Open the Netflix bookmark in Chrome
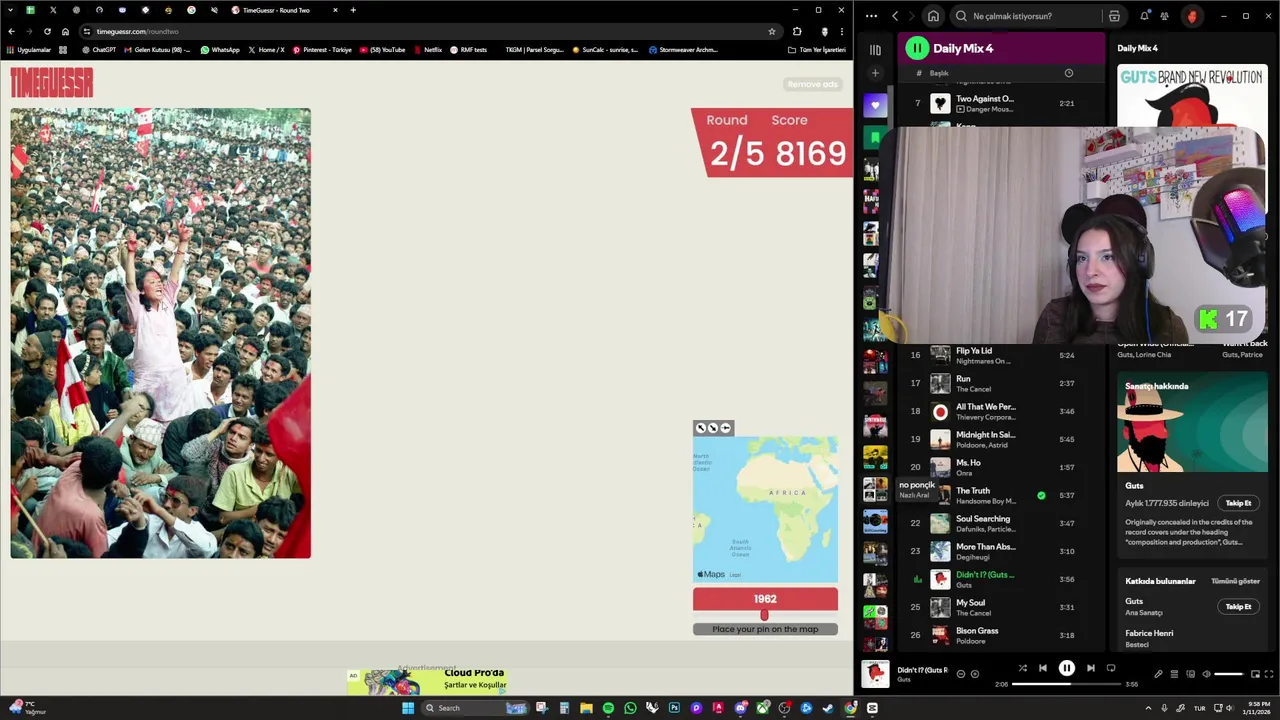Viewport: 1280px width, 720px height. [427, 49]
